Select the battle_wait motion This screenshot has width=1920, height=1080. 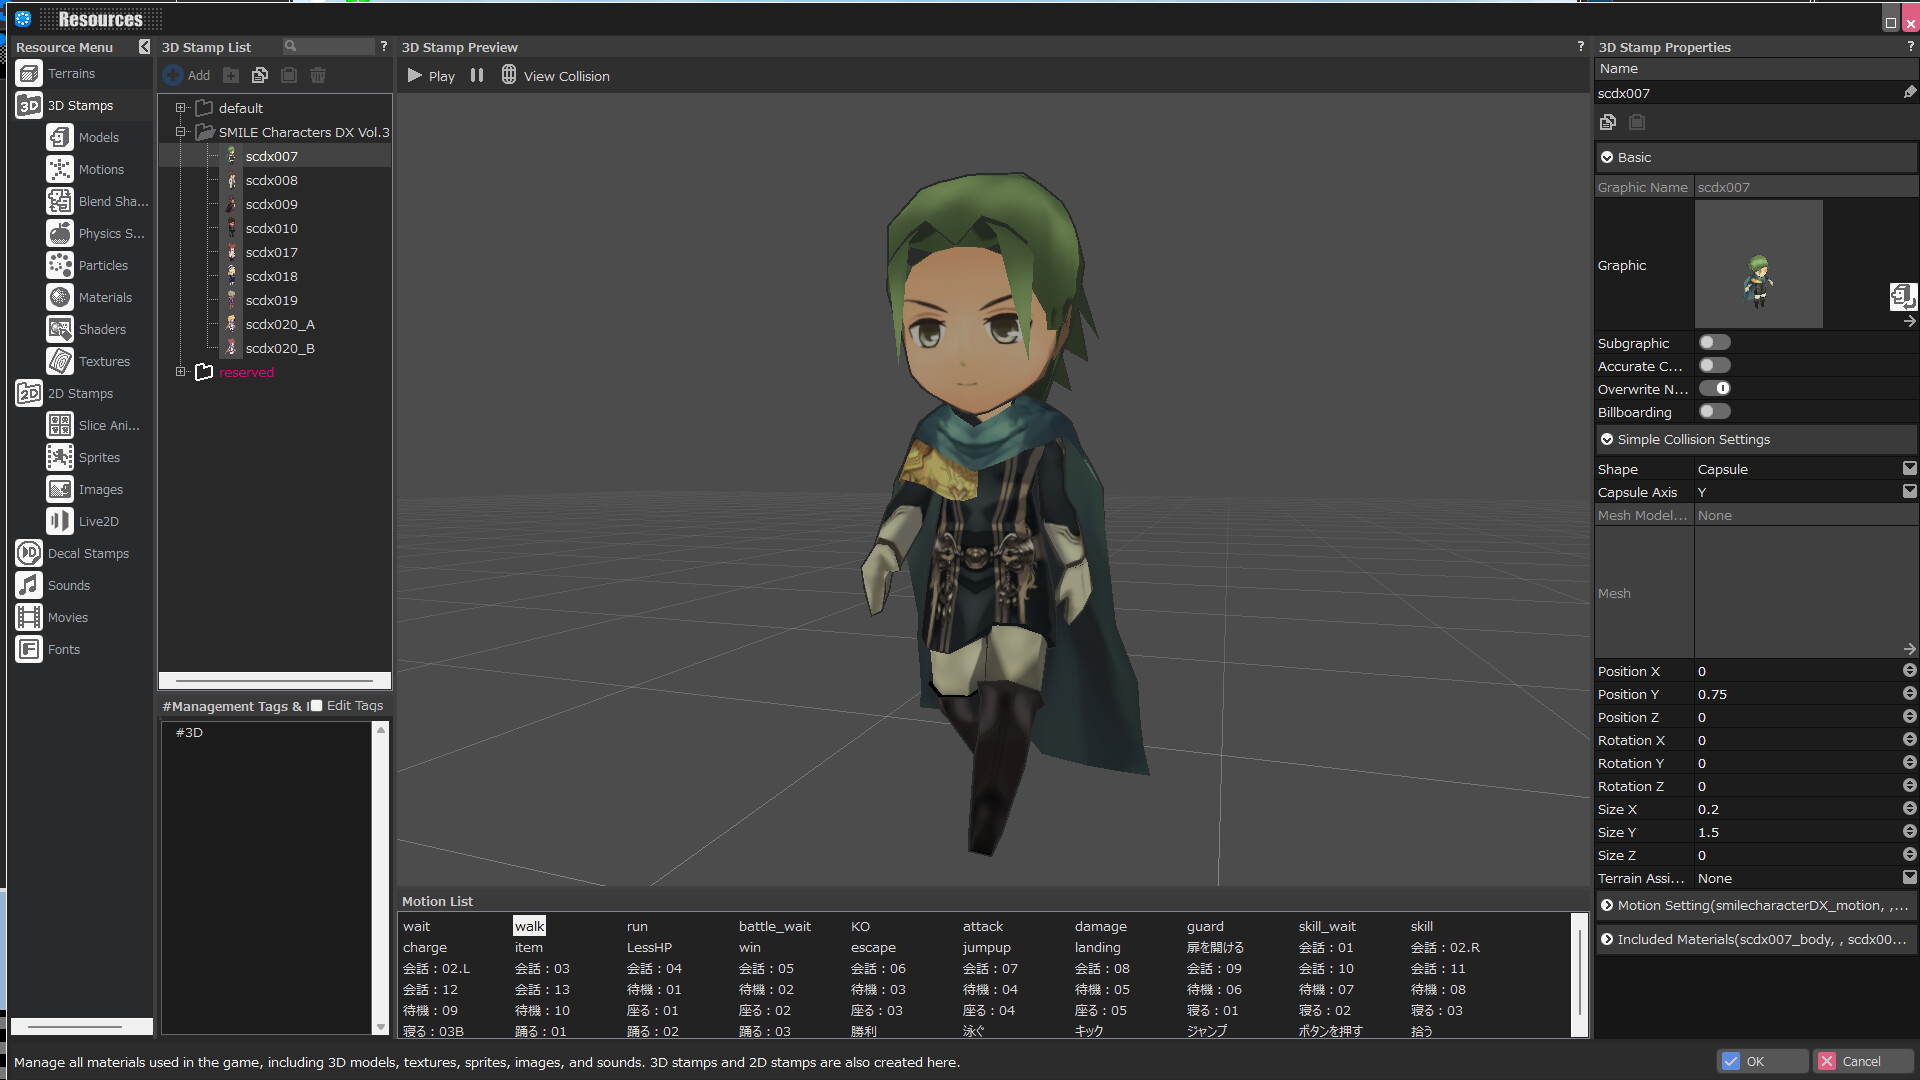[x=775, y=927]
